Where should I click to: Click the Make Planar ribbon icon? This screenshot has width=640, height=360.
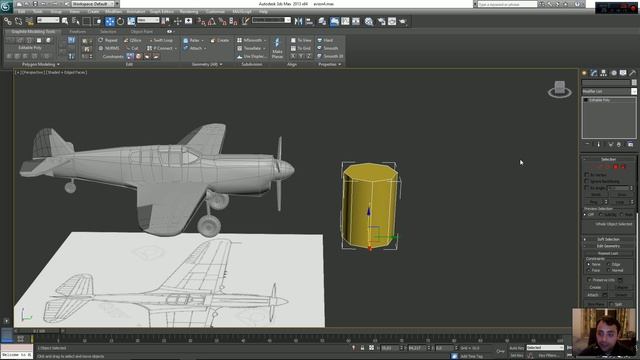[x=277, y=48]
